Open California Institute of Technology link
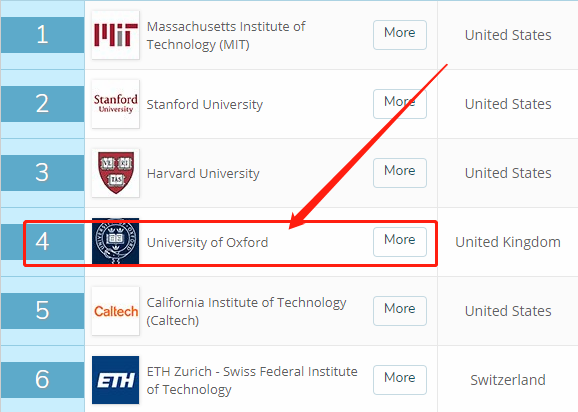The image size is (578, 412). pyautogui.click(x=246, y=311)
